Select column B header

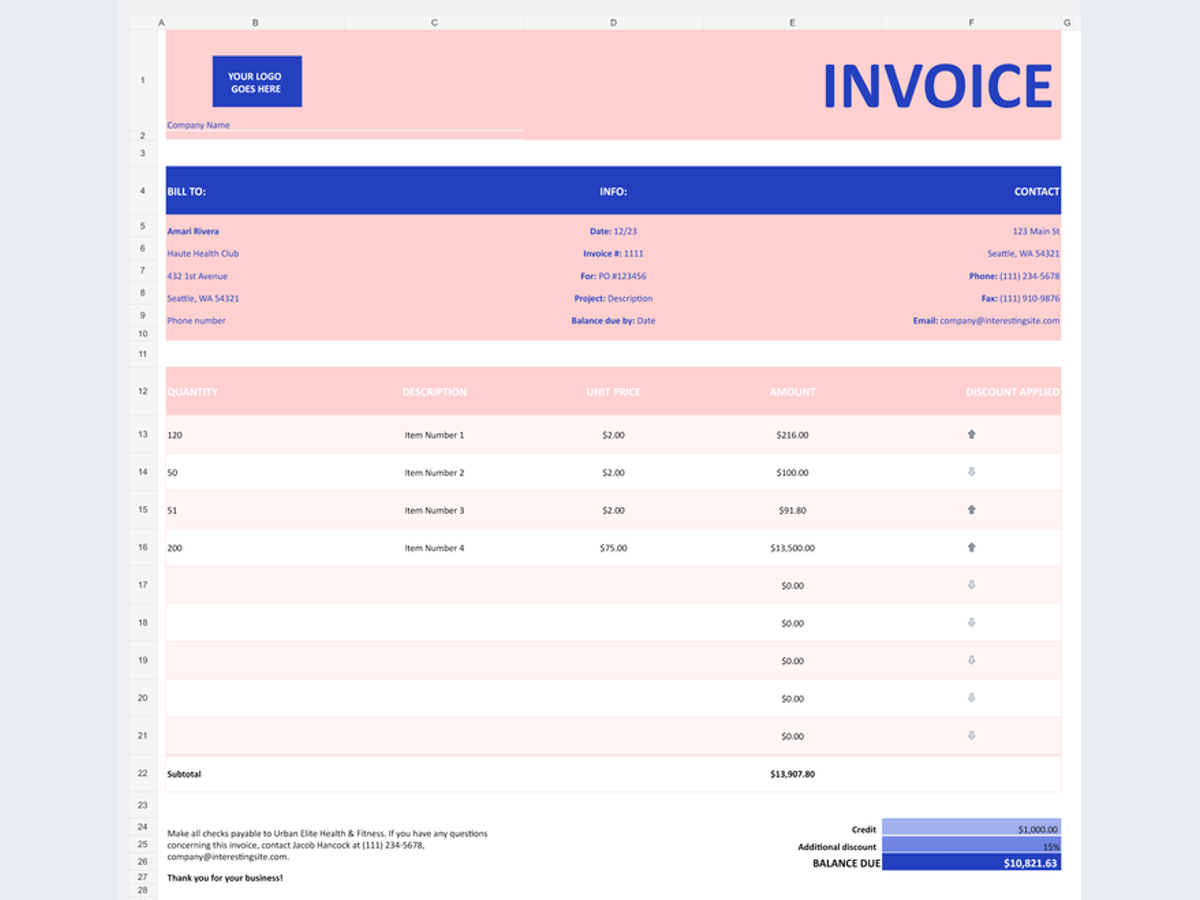tap(255, 22)
